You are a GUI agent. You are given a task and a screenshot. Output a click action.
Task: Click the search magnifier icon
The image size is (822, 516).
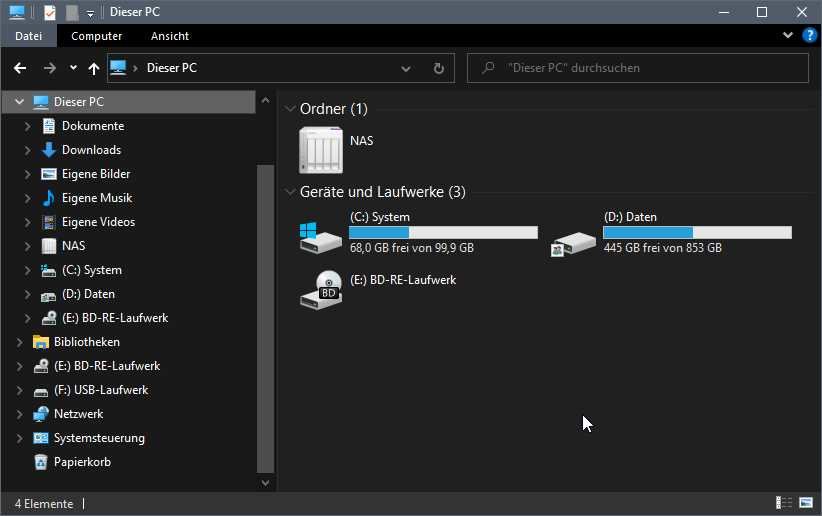488,68
